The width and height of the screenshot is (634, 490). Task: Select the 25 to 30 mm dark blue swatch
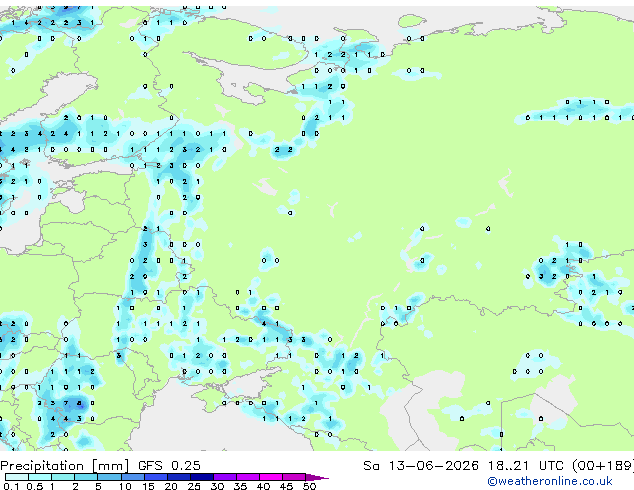pyautogui.click(x=202, y=477)
